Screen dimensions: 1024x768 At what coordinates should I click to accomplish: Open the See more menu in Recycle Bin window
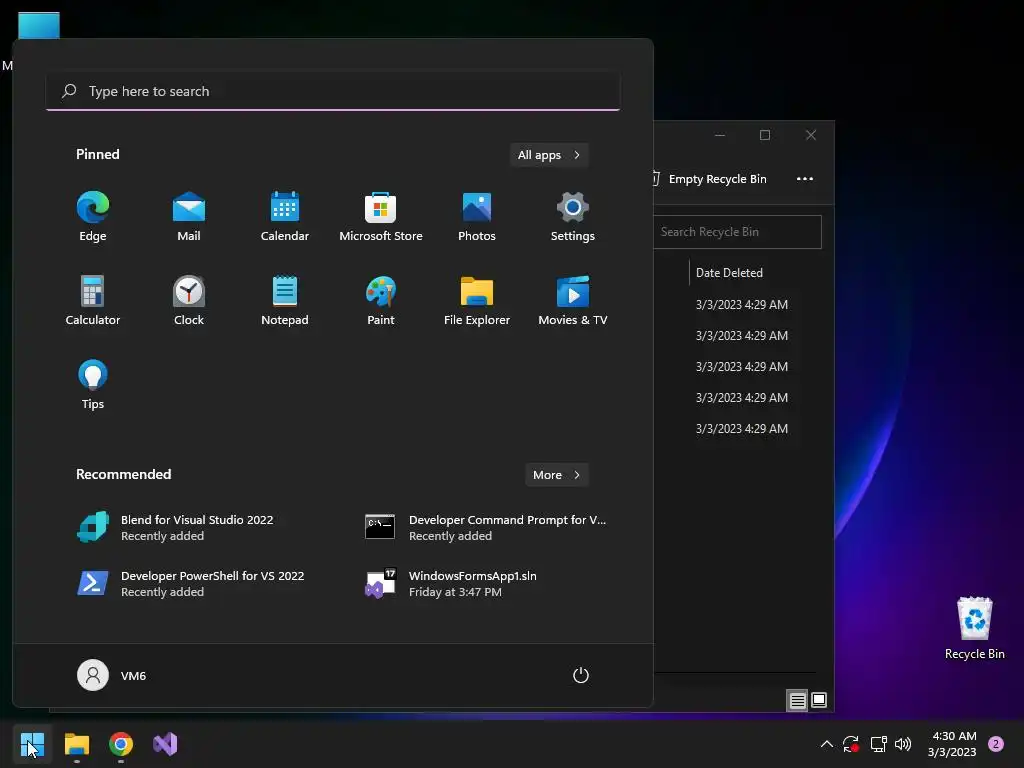click(x=805, y=179)
